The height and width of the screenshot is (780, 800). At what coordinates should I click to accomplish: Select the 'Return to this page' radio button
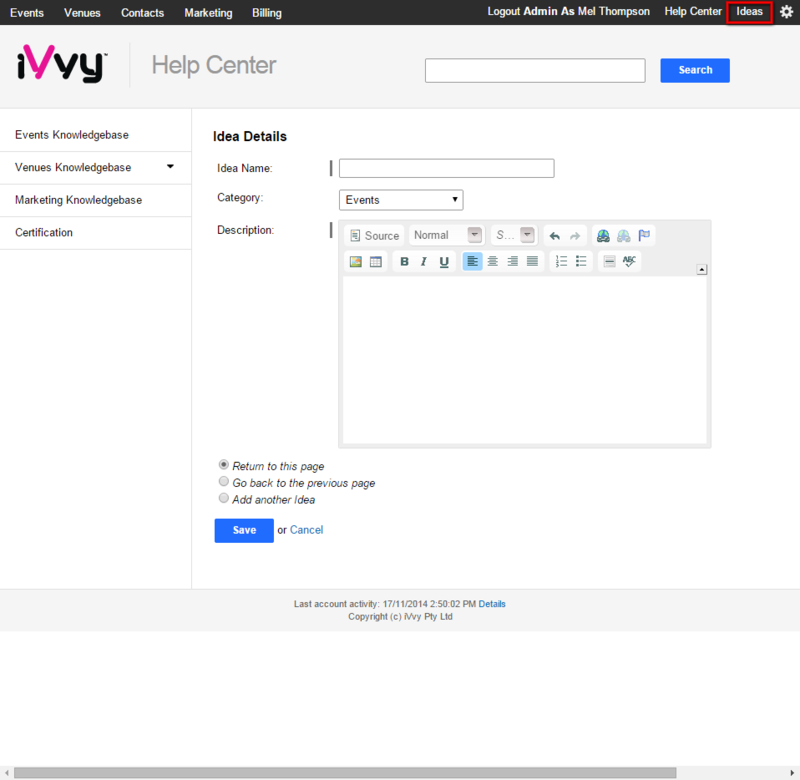223,465
